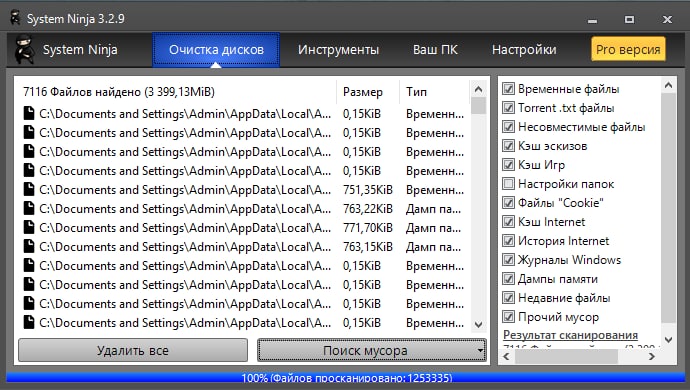Screen dimensions: 690x390
Task: Uncheck the Временные файлы checkbox
Action: [508, 88]
